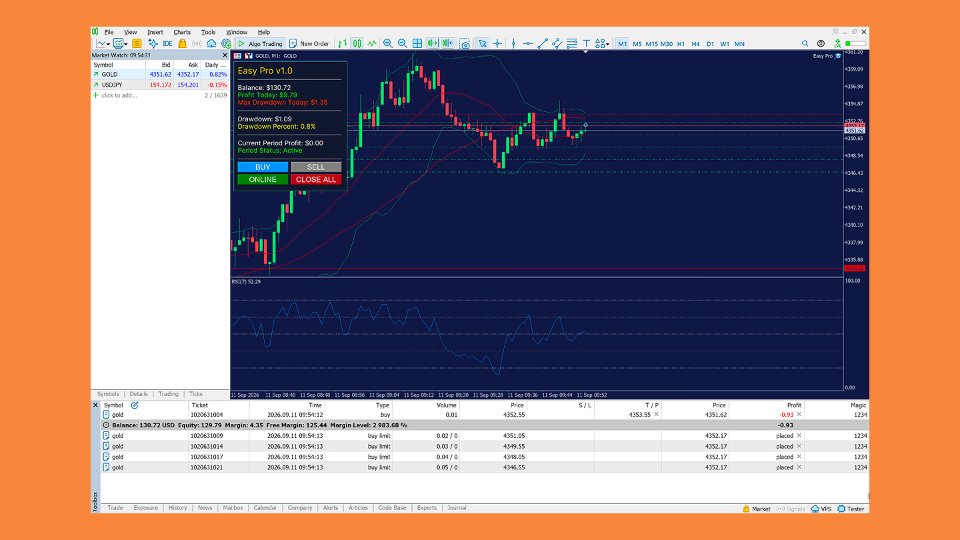Open the Tester link in status bar
Viewport: 960px width, 540px height.
[x=851, y=509]
